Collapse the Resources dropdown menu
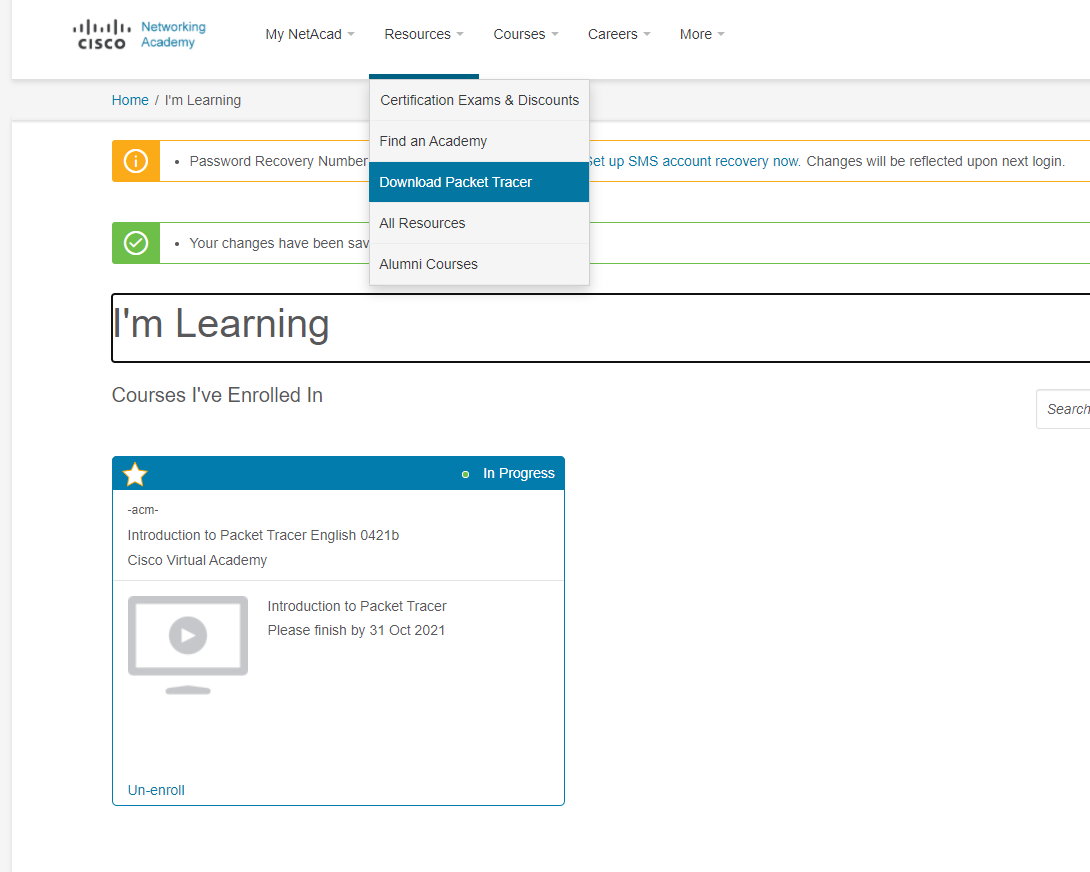 point(423,34)
